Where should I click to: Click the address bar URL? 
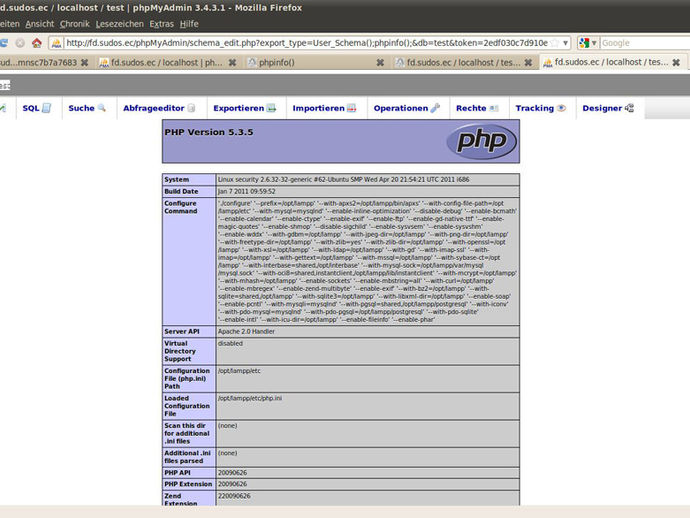[x=307, y=43]
